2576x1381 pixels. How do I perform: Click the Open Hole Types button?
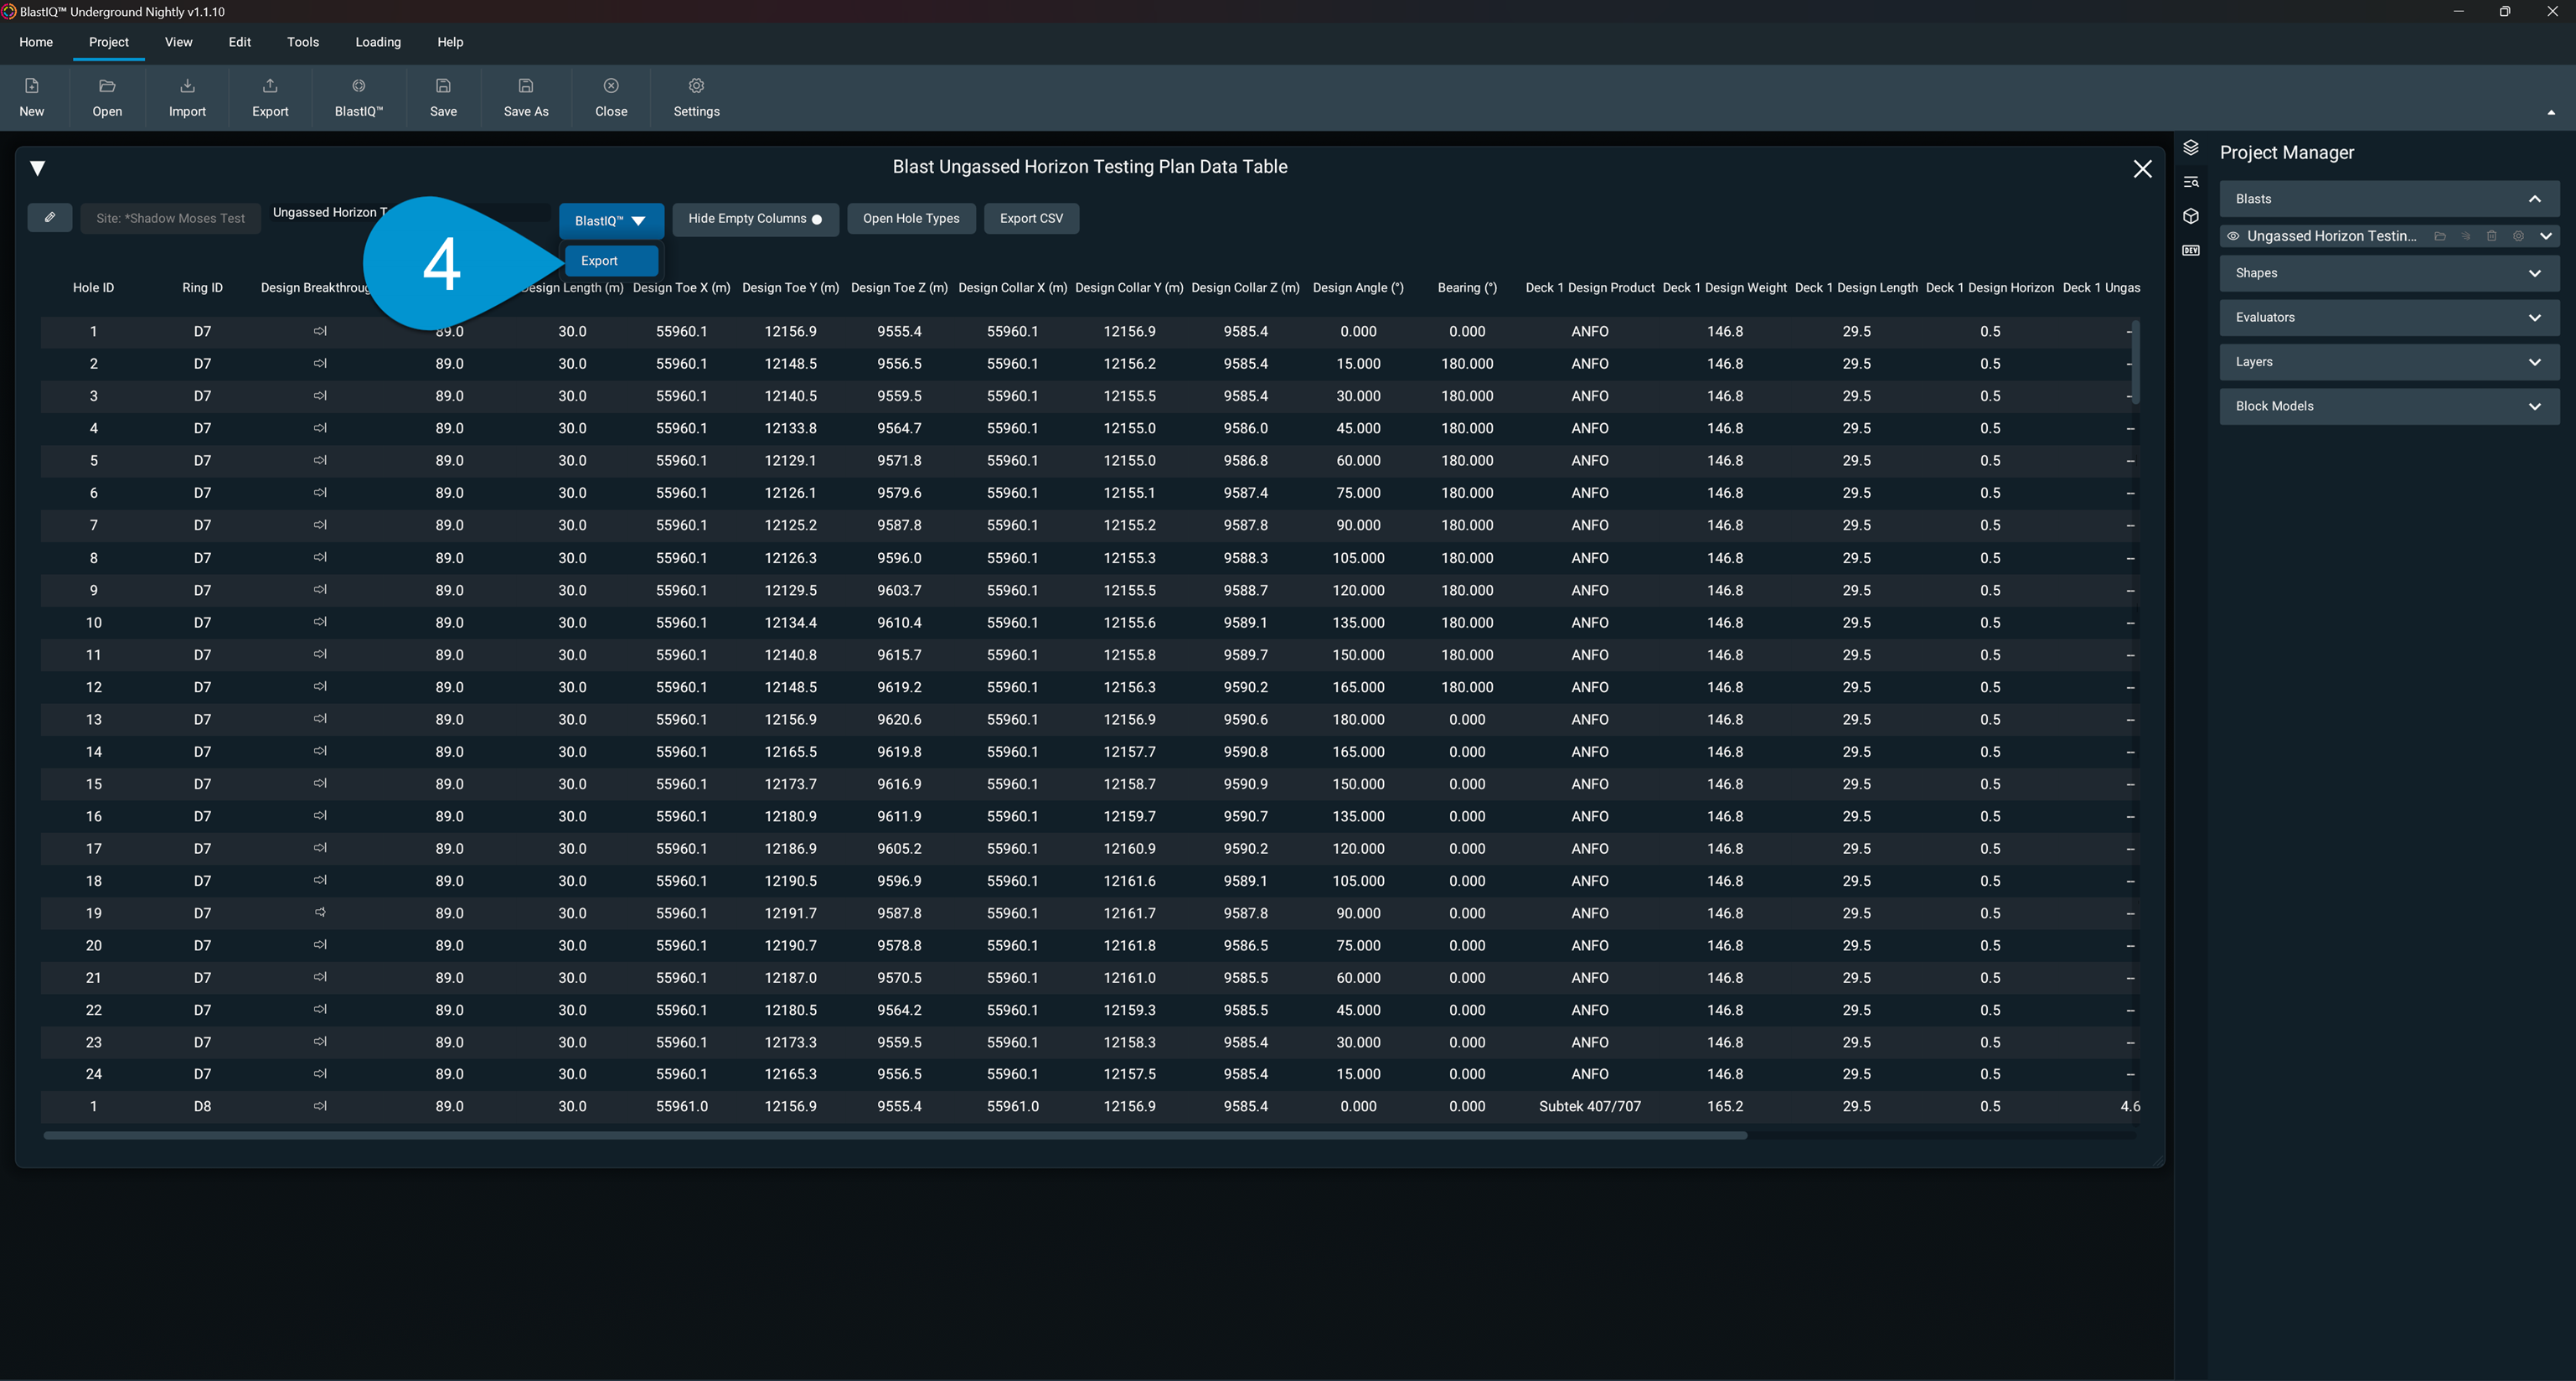click(x=911, y=218)
